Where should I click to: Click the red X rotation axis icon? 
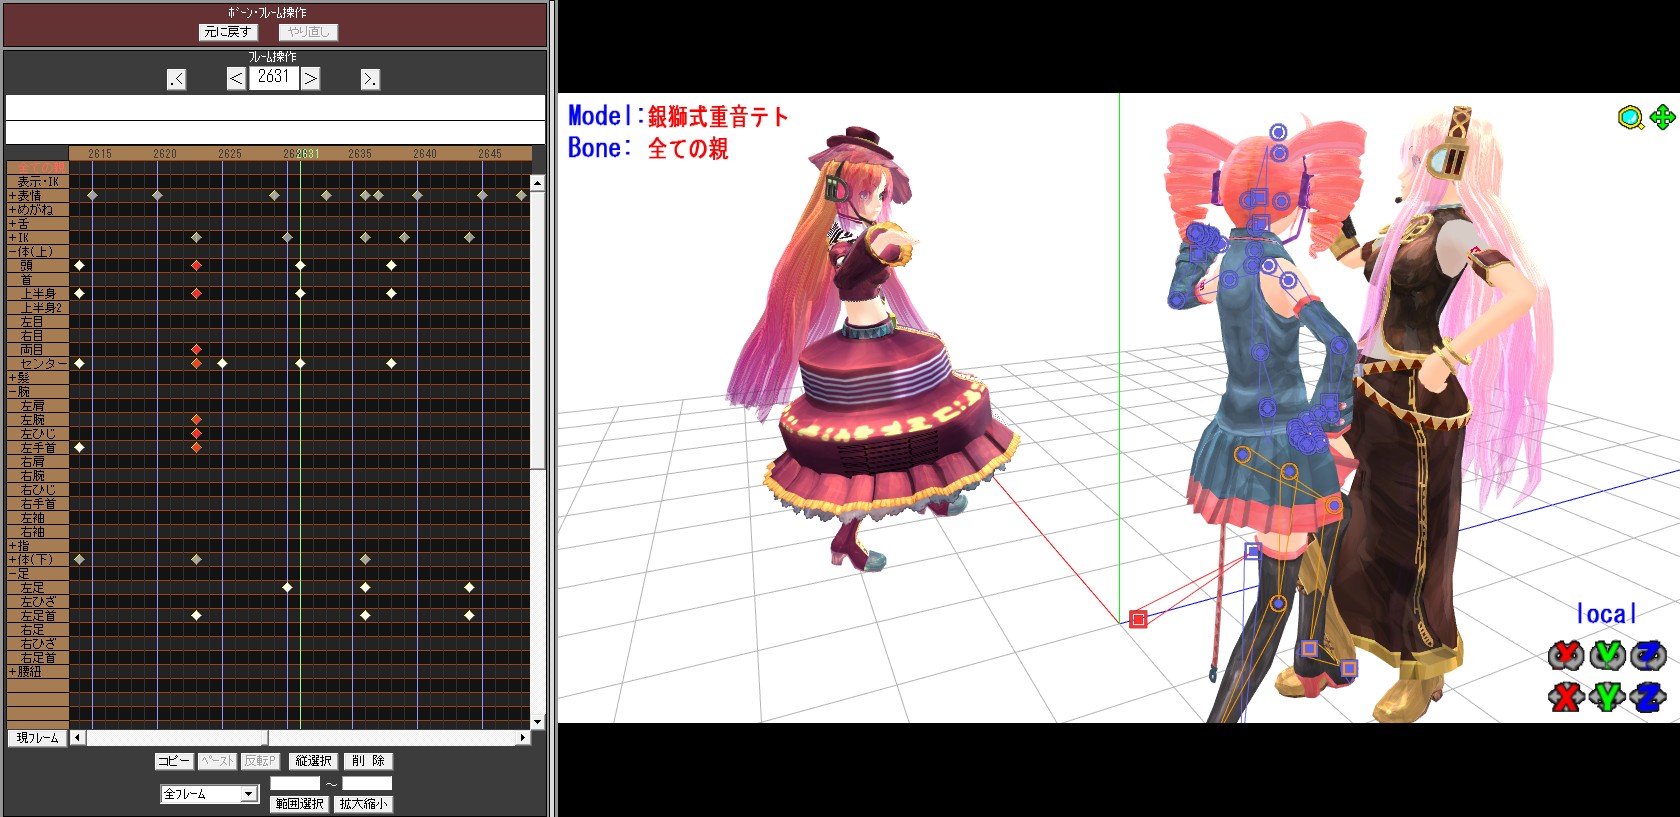tap(1565, 655)
